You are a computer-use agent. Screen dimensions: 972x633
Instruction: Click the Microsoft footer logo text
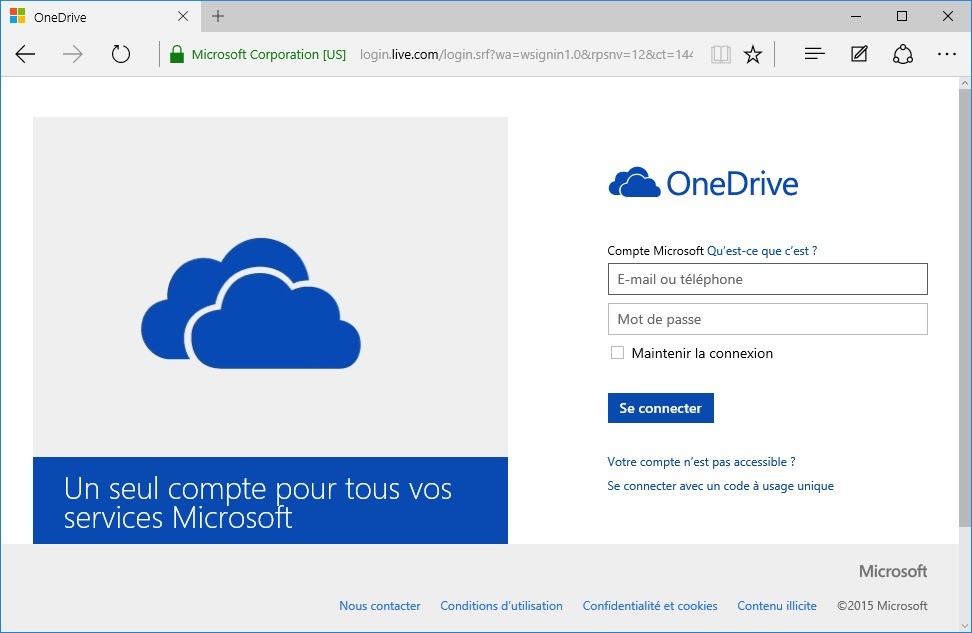(893, 571)
